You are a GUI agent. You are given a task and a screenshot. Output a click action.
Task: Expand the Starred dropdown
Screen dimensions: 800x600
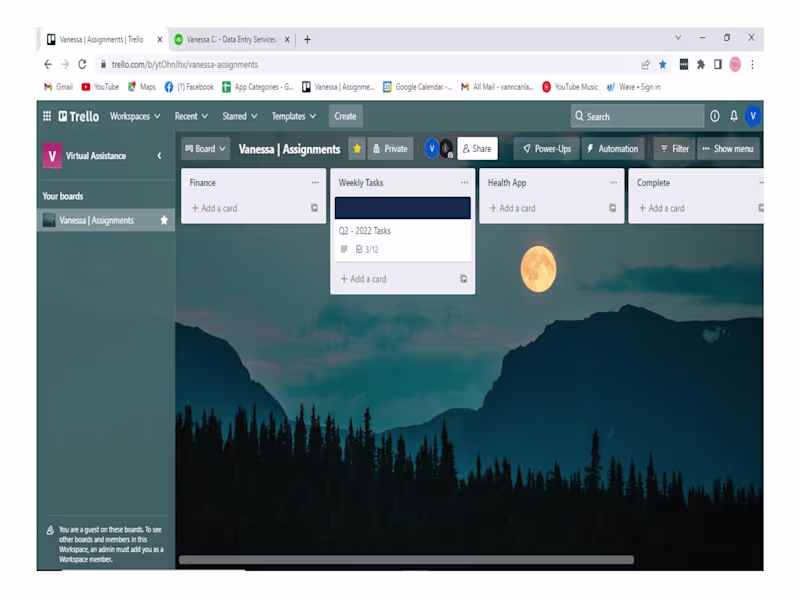click(x=239, y=116)
